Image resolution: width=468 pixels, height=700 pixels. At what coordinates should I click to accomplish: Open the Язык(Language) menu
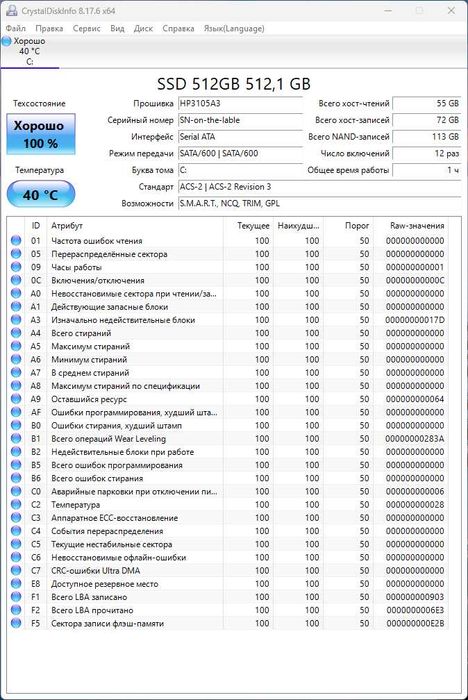pyautogui.click(x=234, y=28)
